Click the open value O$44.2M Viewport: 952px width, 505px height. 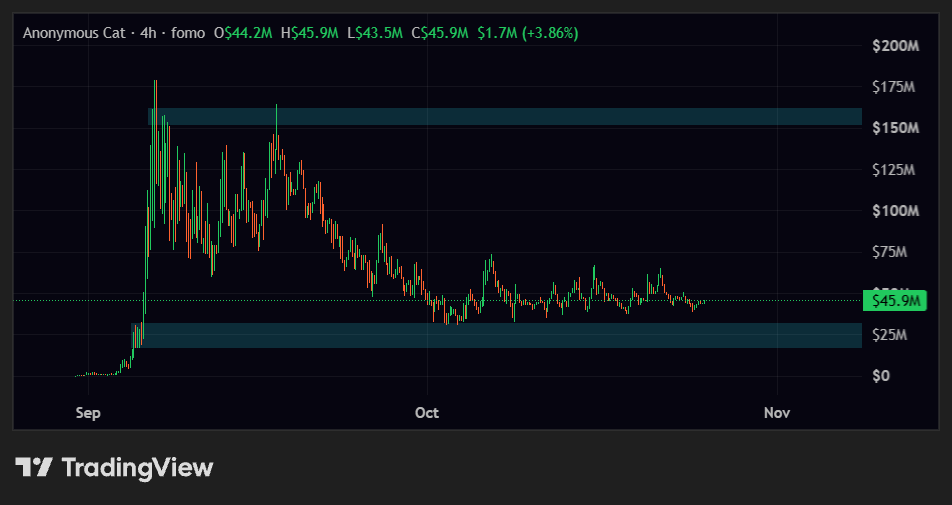[243, 33]
